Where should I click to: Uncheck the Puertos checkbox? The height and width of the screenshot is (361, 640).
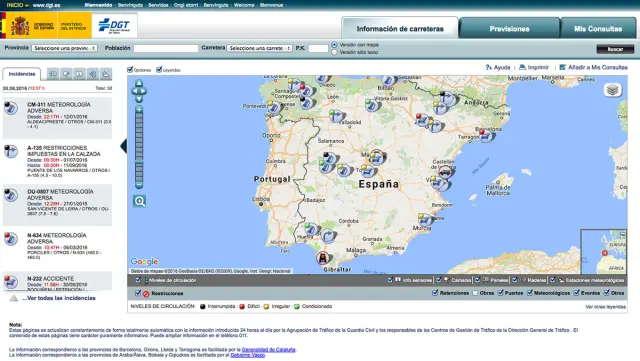[500, 293]
